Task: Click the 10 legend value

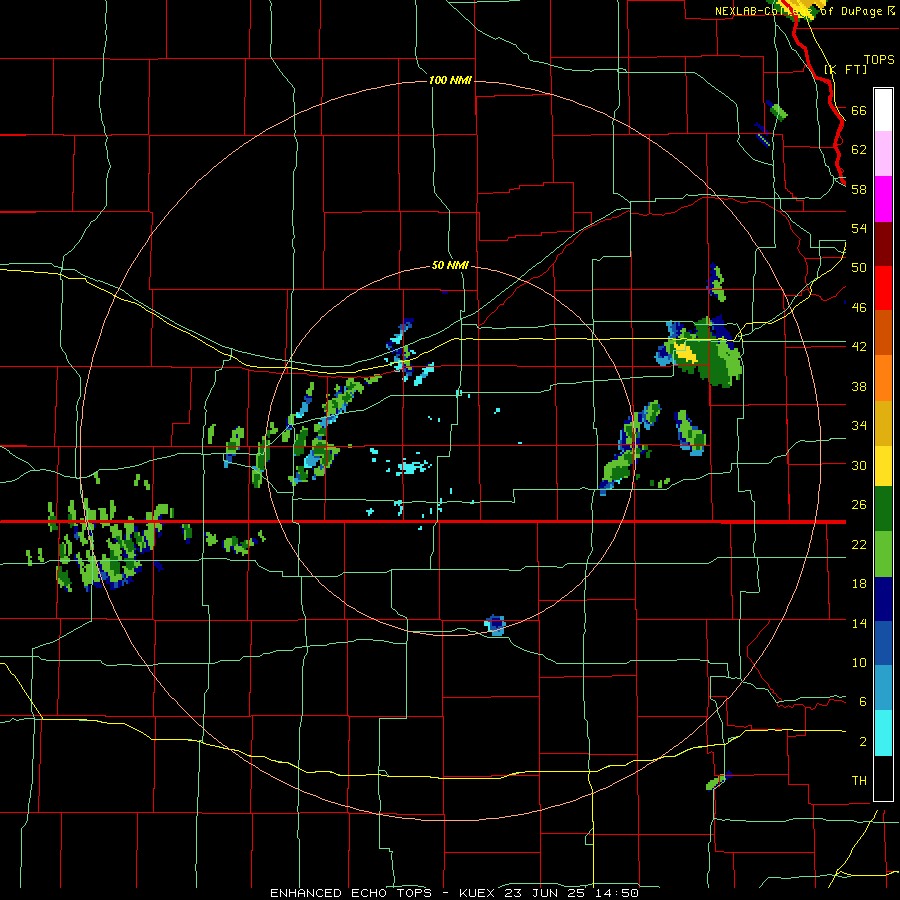Action: [859, 662]
